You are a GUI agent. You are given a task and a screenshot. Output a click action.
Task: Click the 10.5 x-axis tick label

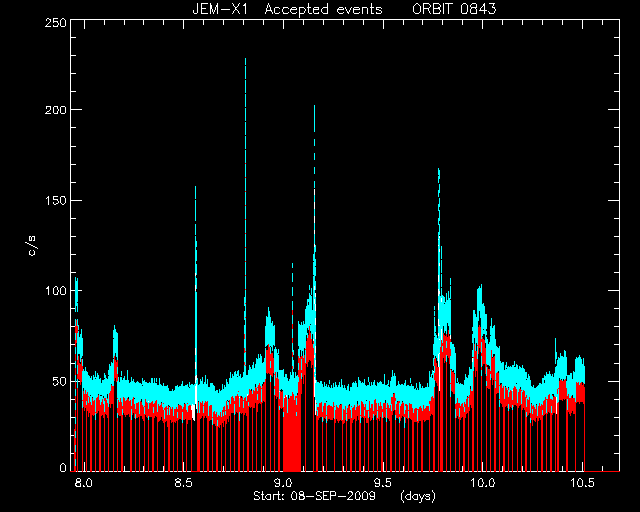click(x=582, y=483)
